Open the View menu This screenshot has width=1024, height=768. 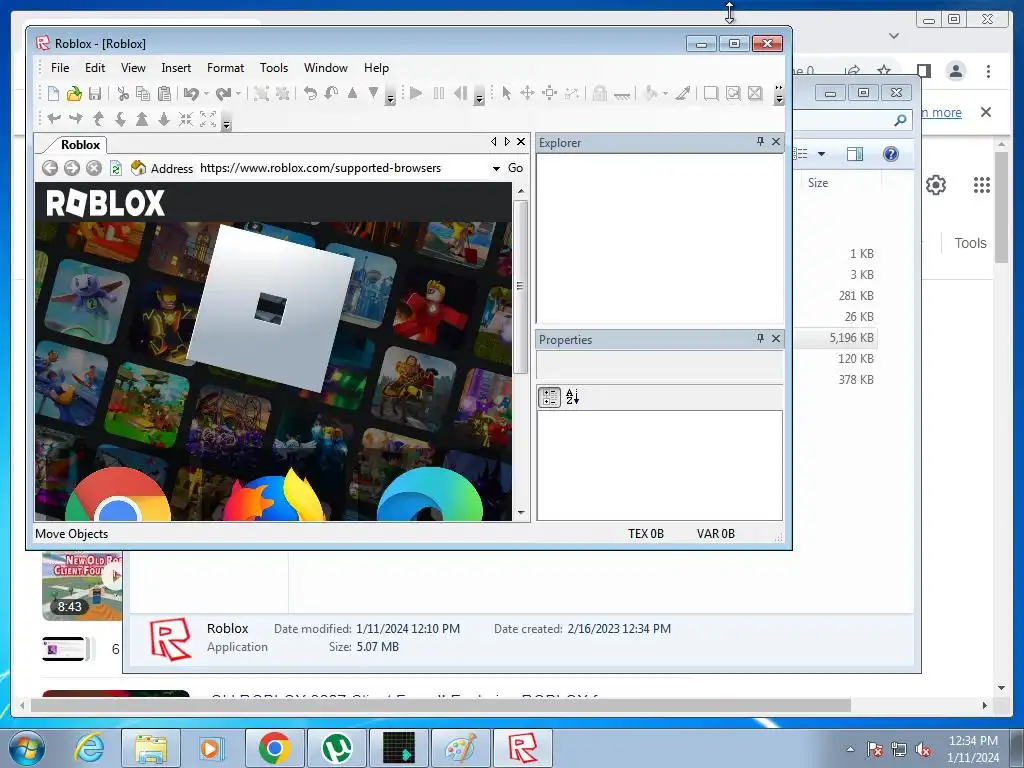pos(133,68)
